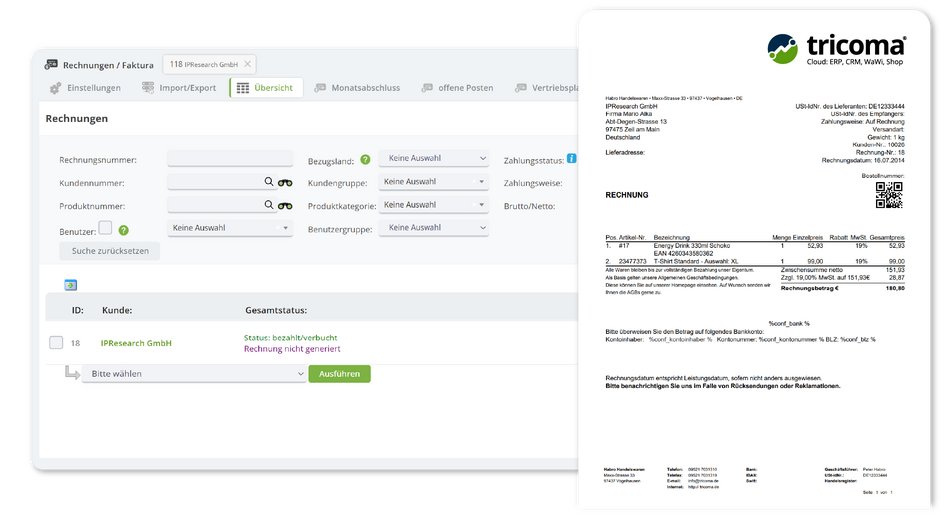Focus the Rechnungsnummer input field
The height and width of the screenshot is (519, 950).
(x=230, y=159)
